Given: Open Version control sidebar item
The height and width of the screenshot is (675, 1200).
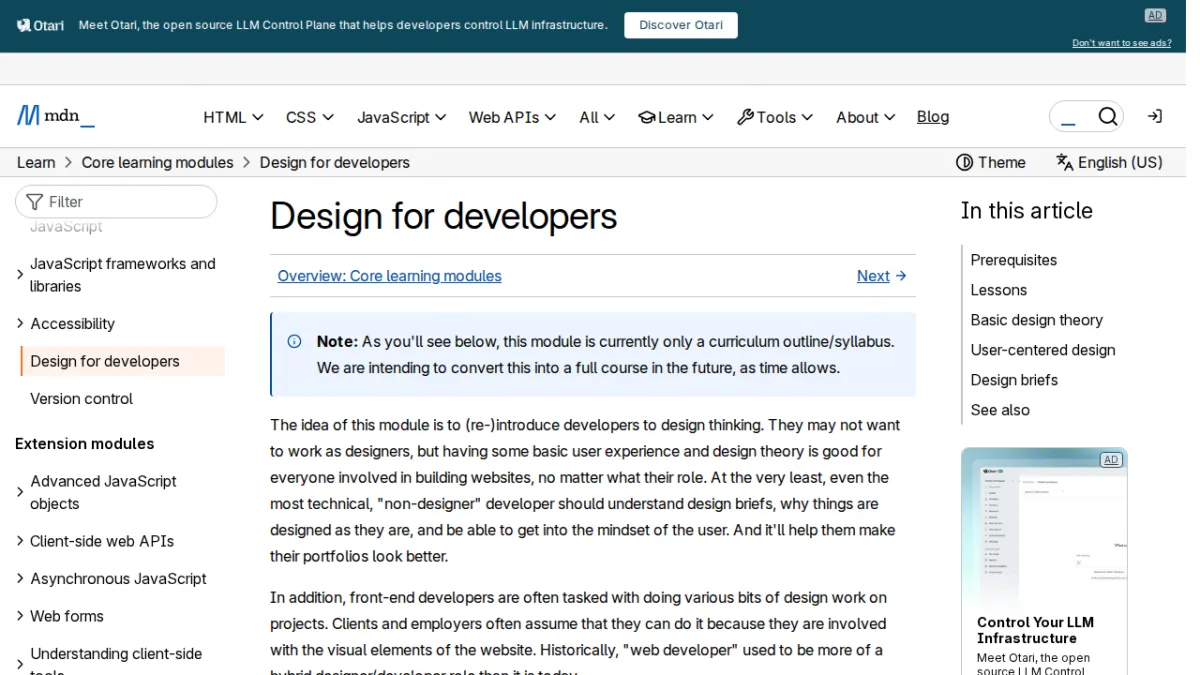Looking at the screenshot, I should click(x=81, y=398).
